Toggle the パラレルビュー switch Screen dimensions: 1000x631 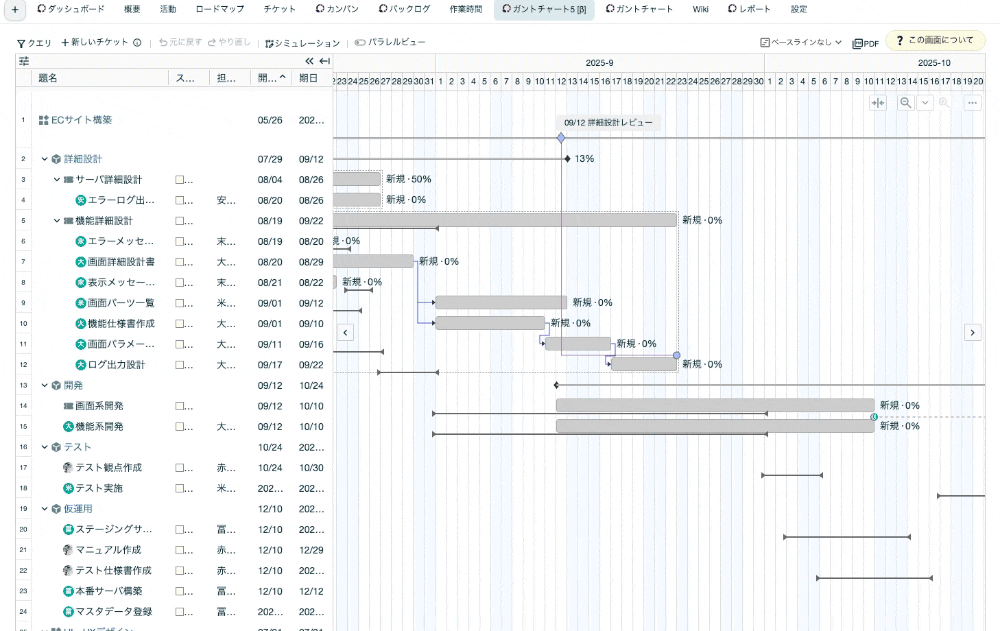click(x=390, y=42)
